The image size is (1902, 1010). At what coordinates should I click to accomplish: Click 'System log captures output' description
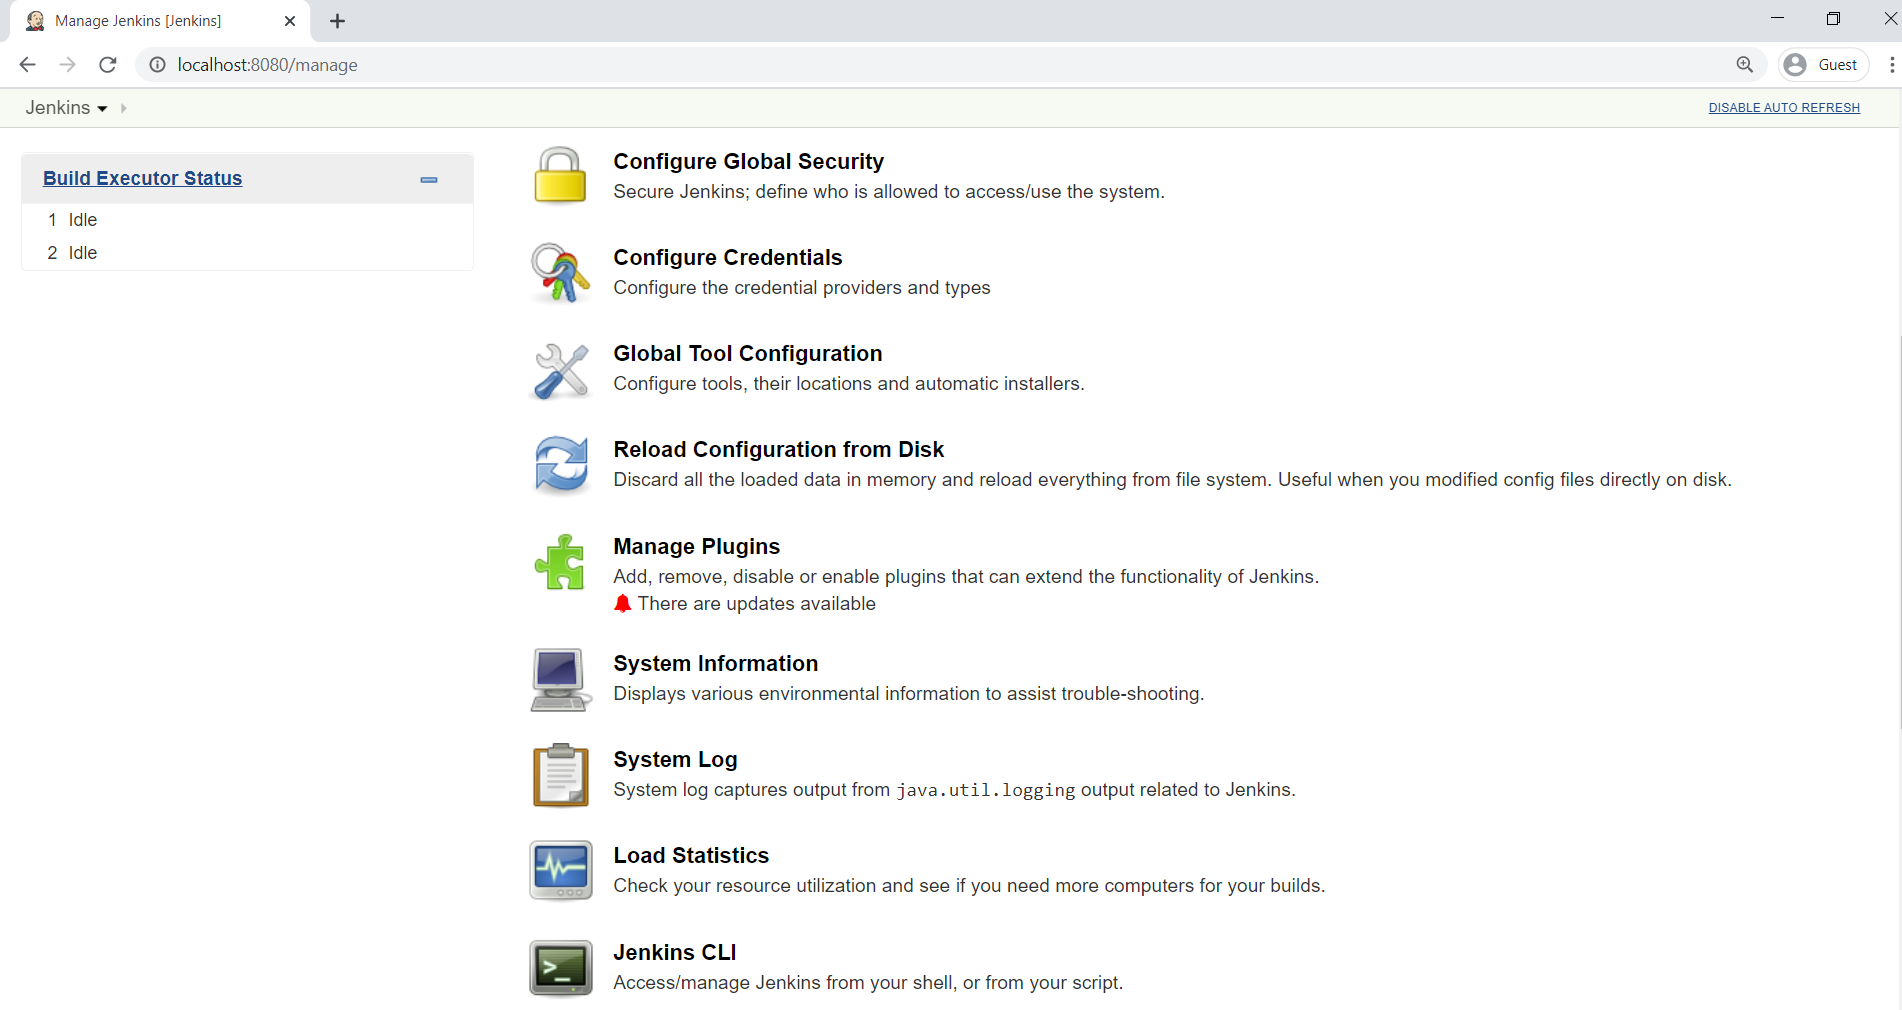pyautogui.click(x=954, y=790)
